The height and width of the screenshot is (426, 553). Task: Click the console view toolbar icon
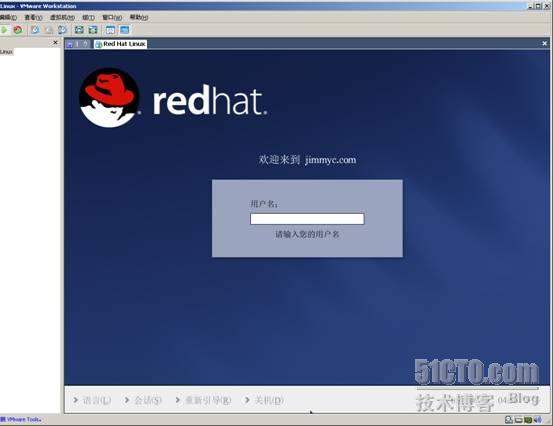point(124,30)
